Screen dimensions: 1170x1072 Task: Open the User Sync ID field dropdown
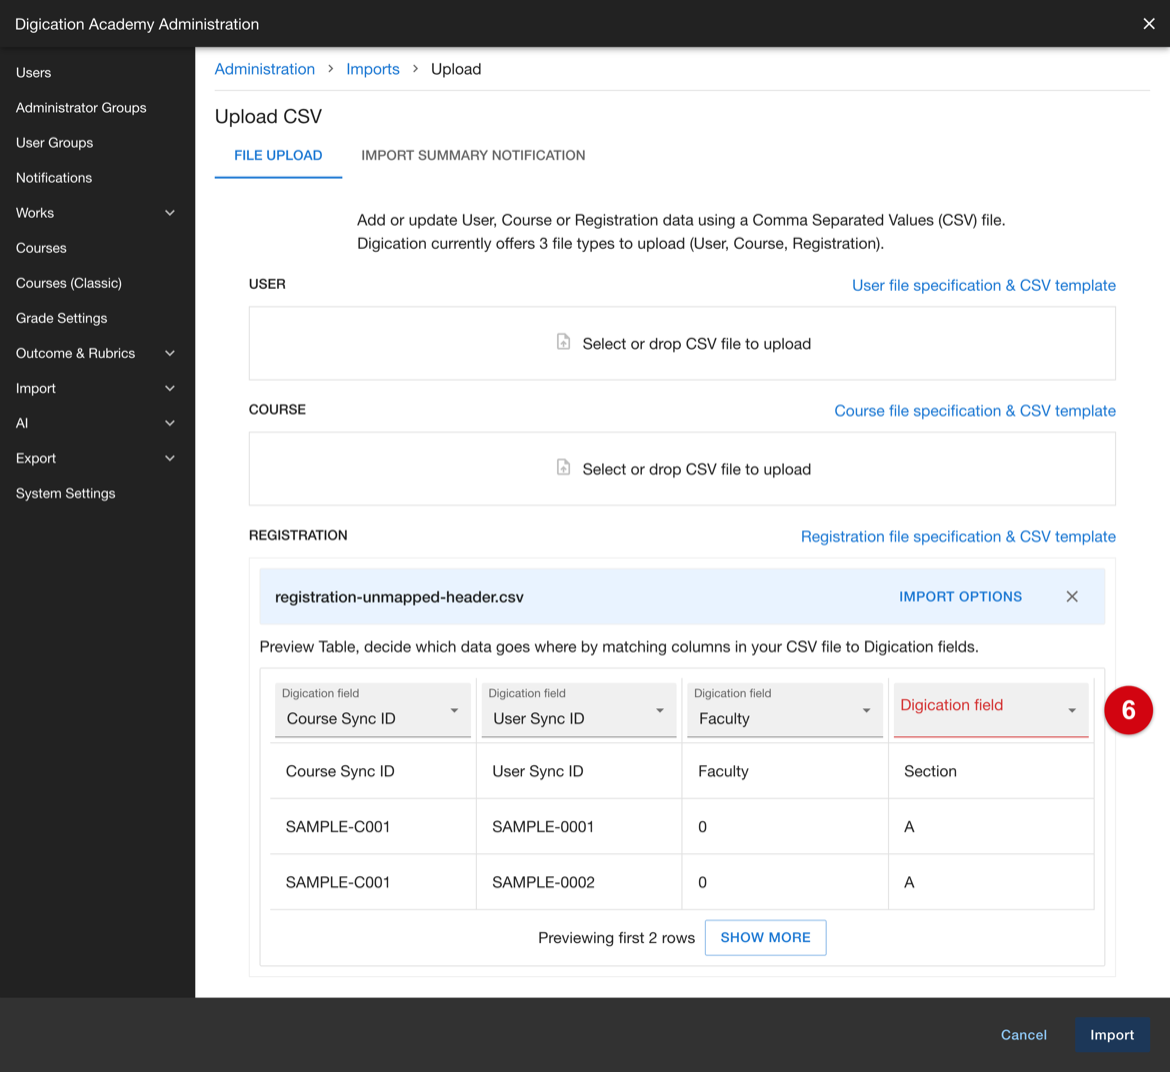pyautogui.click(x=579, y=709)
